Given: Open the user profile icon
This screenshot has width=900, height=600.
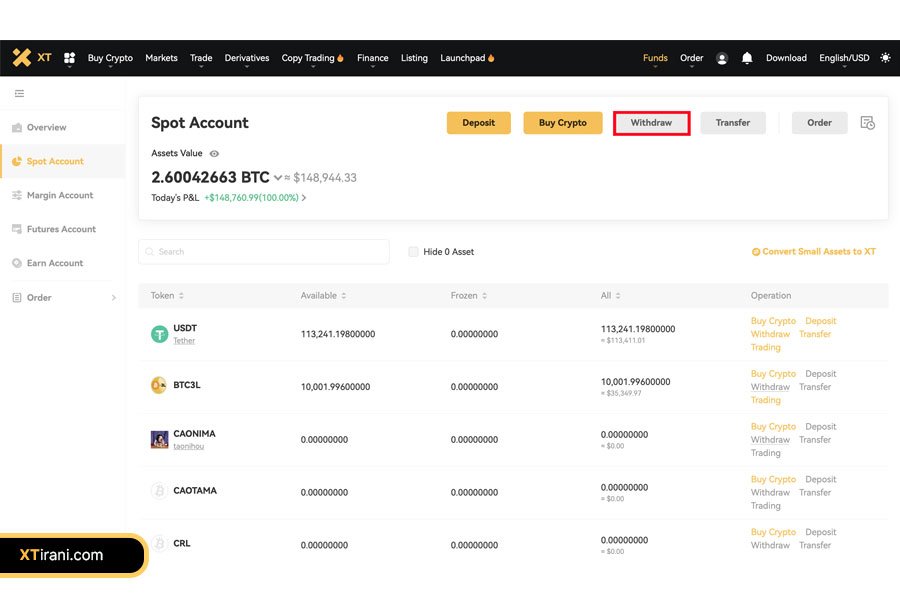Looking at the screenshot, I should click(722, 58).
